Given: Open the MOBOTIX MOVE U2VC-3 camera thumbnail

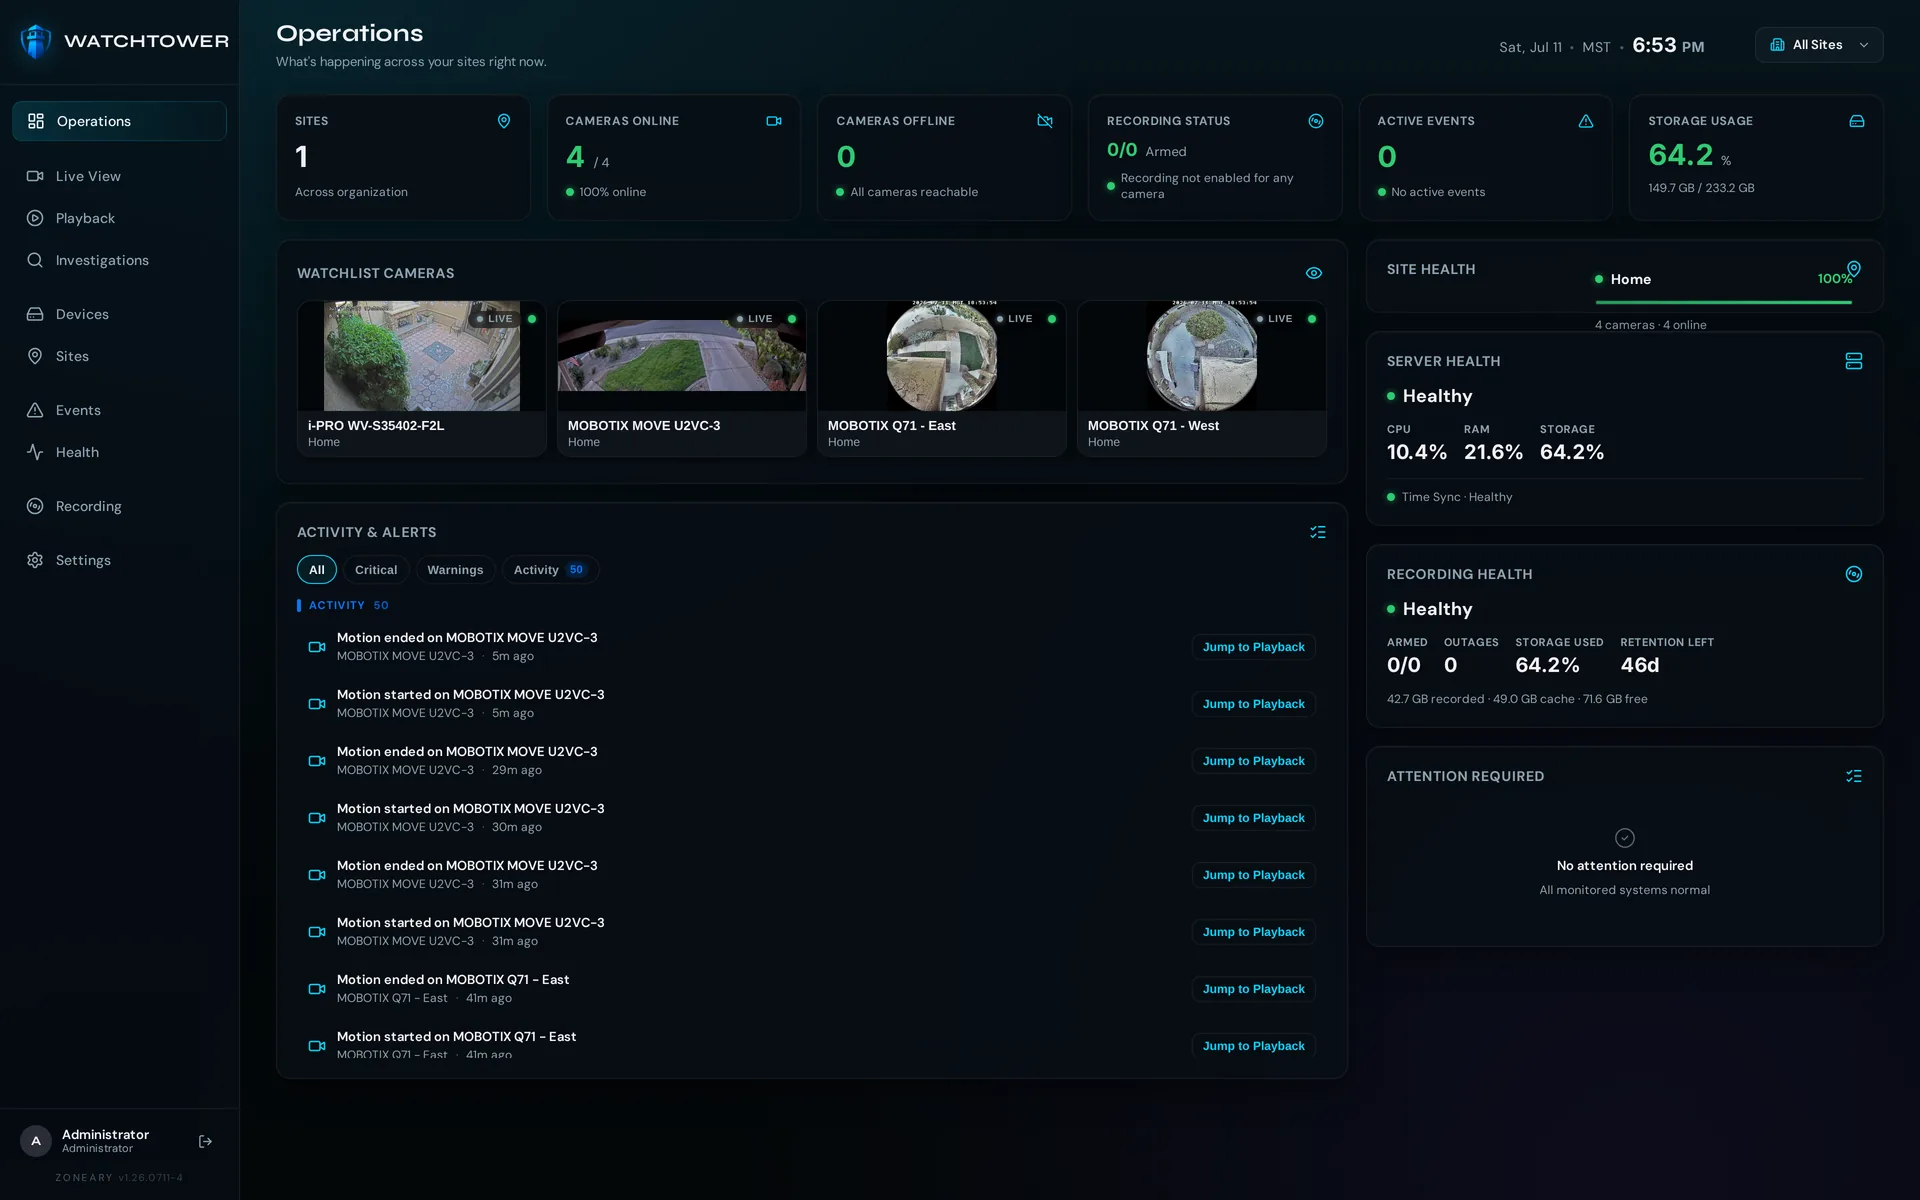Looking at the screenshot, I should click(682, 356).
